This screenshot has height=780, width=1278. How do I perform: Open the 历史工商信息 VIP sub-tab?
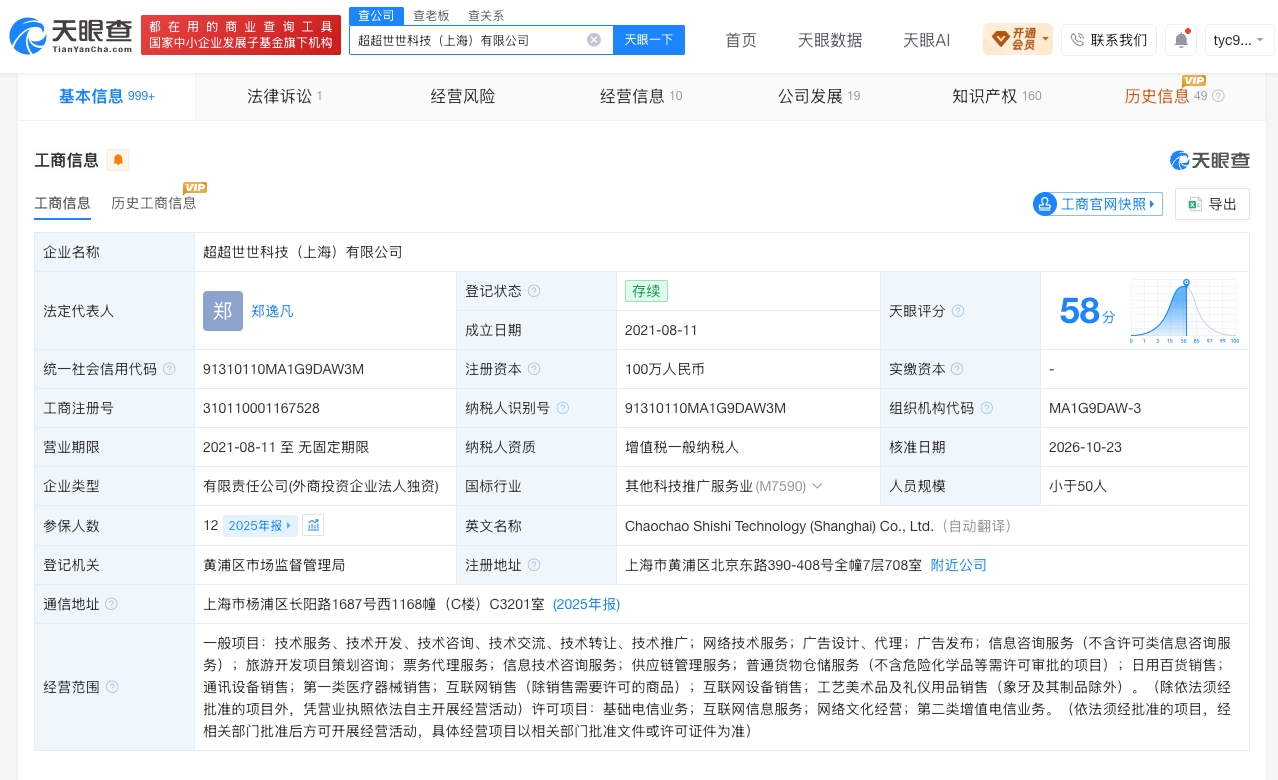(x=153, y=203)
